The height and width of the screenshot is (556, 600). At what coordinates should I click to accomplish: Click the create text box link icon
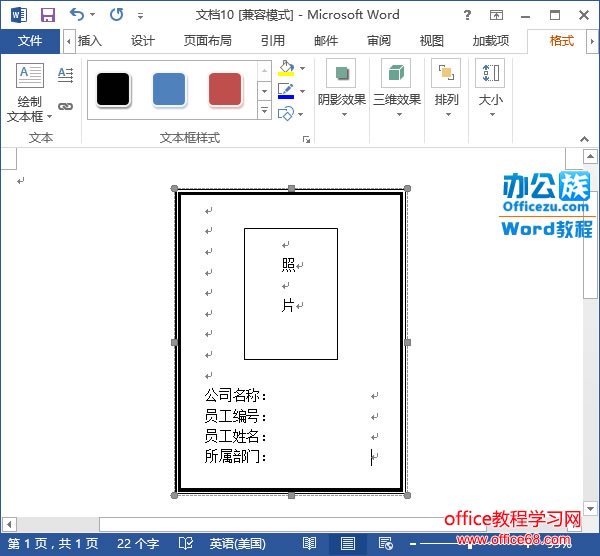(65, 106)
